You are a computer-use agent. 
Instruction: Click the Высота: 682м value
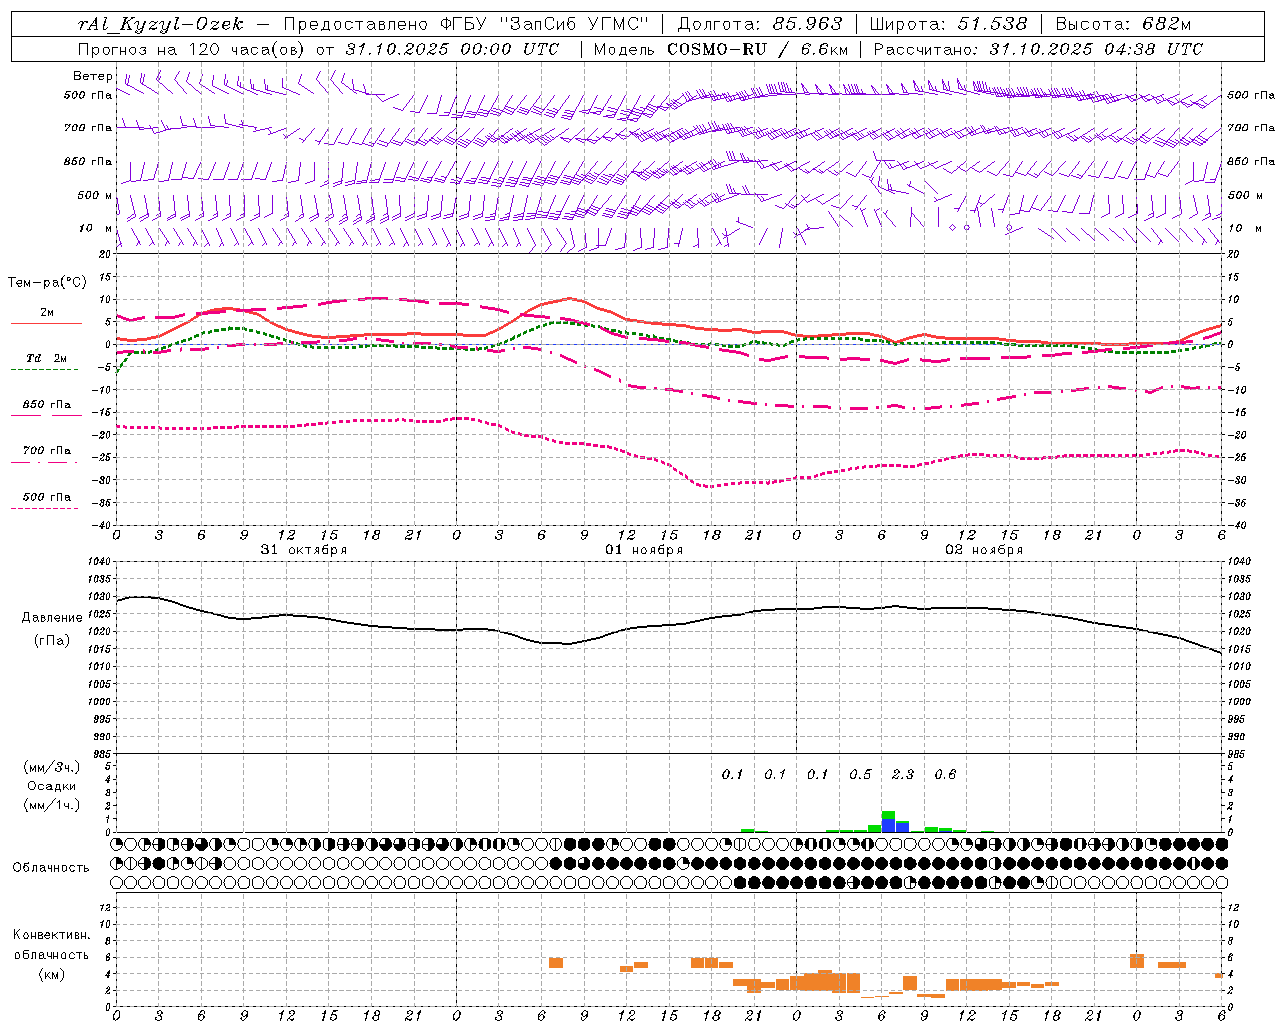coord(1123,24)
